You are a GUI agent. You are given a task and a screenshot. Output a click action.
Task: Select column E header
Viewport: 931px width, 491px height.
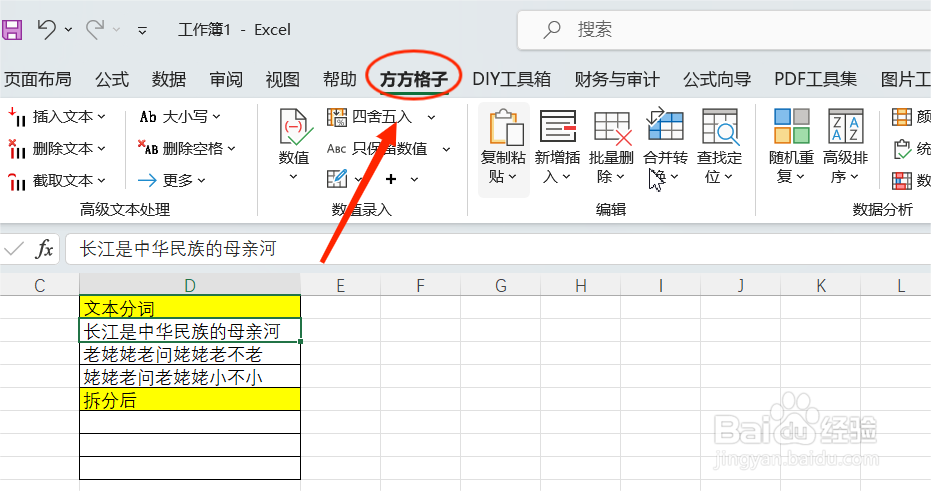tap(340, 286)
